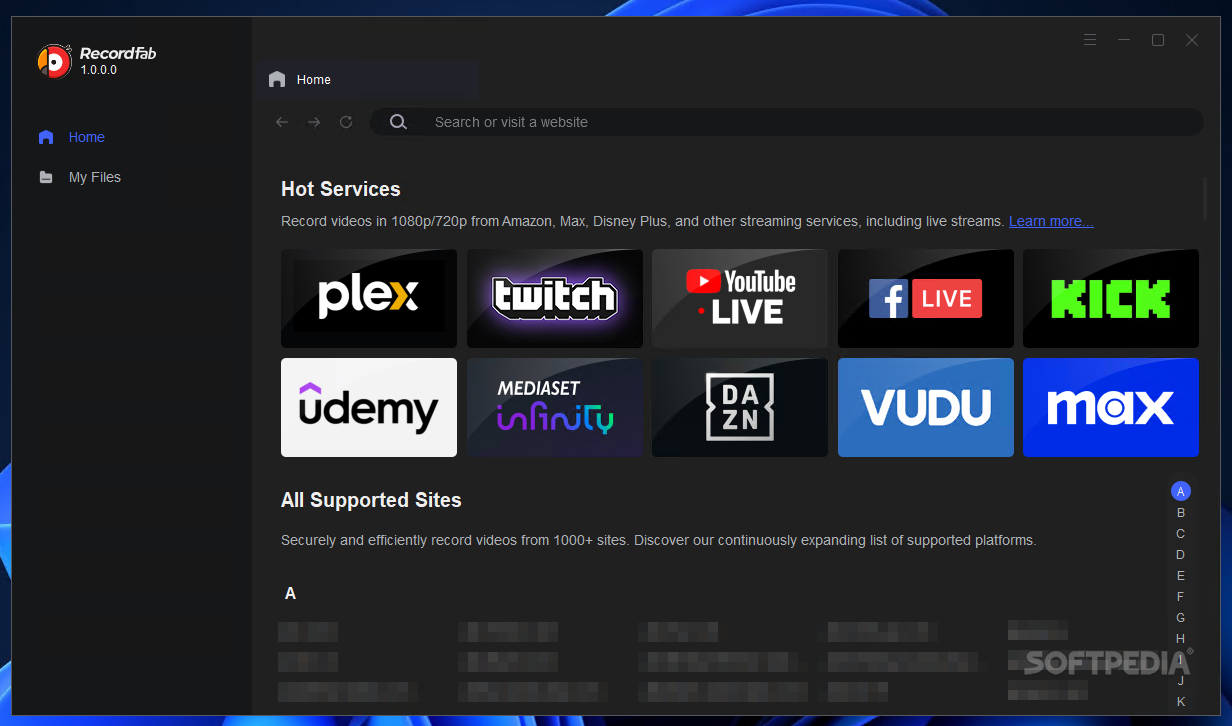Reload the page with refresh icon
The height and width of the screenshot is (726, 1232).
pos(346,122)
